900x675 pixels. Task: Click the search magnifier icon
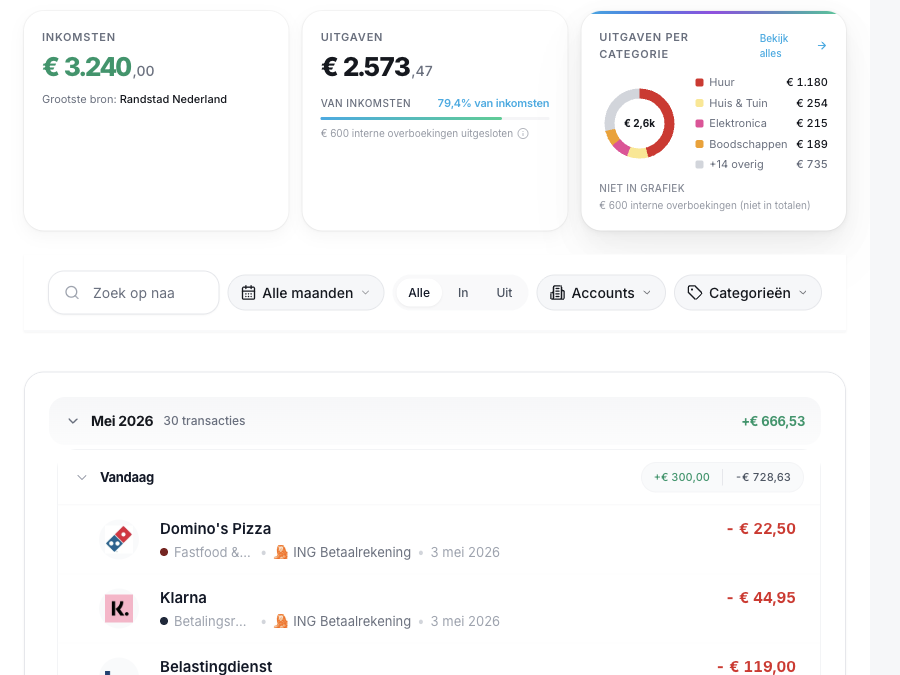tap(72, 293)
